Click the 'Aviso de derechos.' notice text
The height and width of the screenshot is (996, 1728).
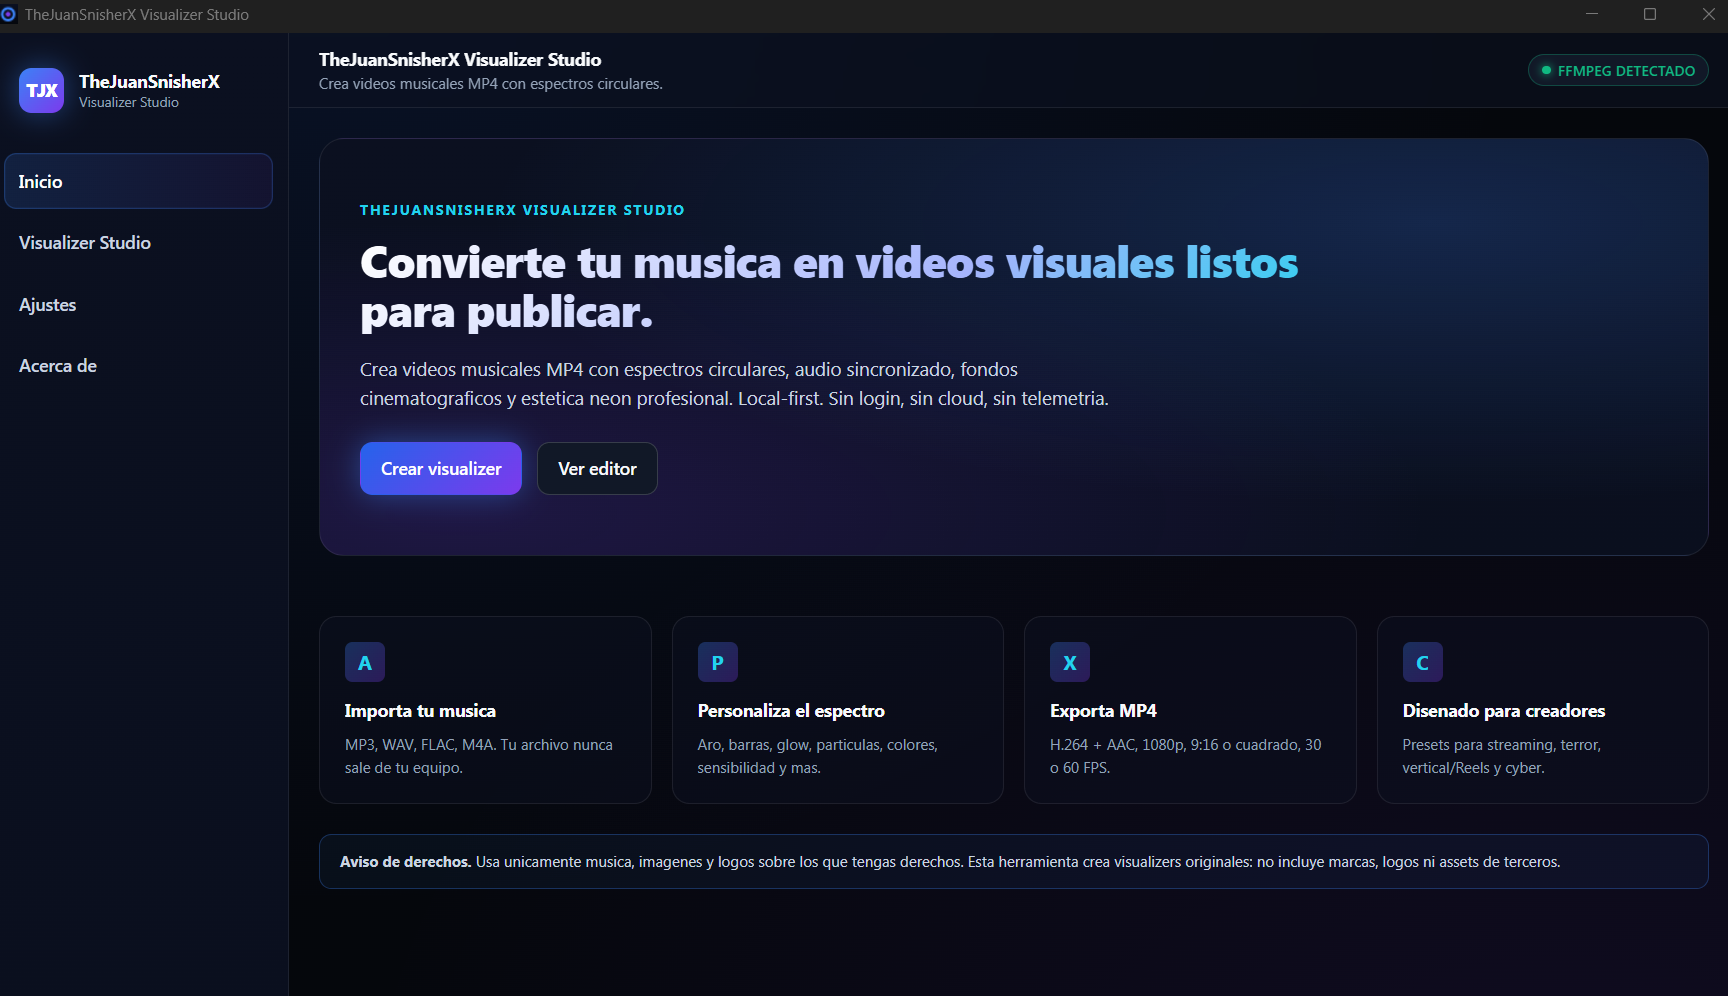[405, 862]
